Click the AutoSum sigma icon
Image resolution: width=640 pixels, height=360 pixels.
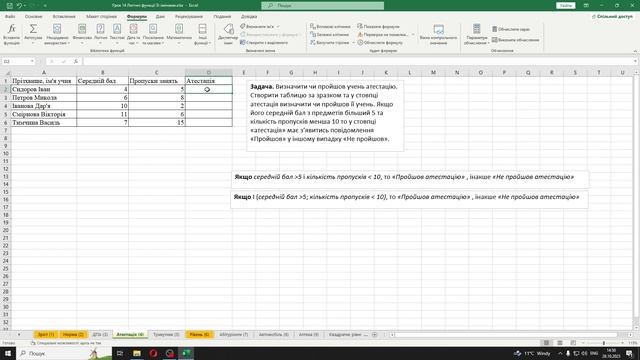pos(33,29)
